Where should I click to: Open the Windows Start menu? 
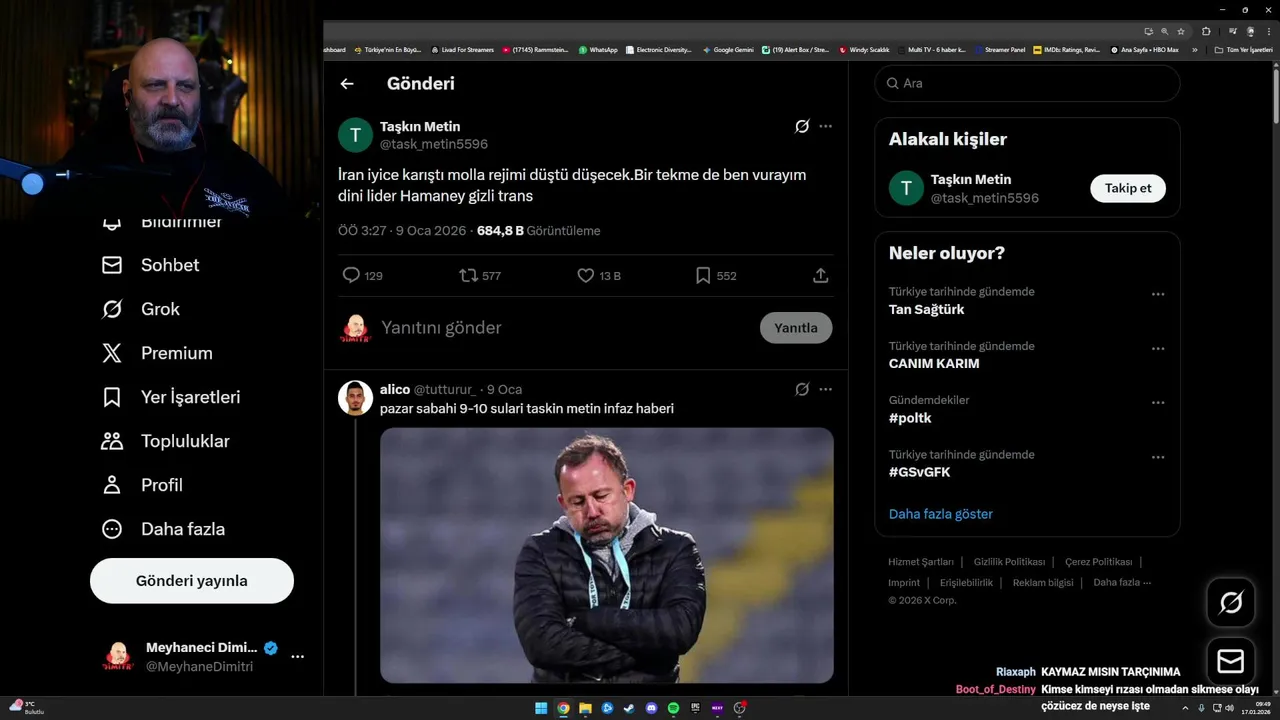[x=541, y=708]
